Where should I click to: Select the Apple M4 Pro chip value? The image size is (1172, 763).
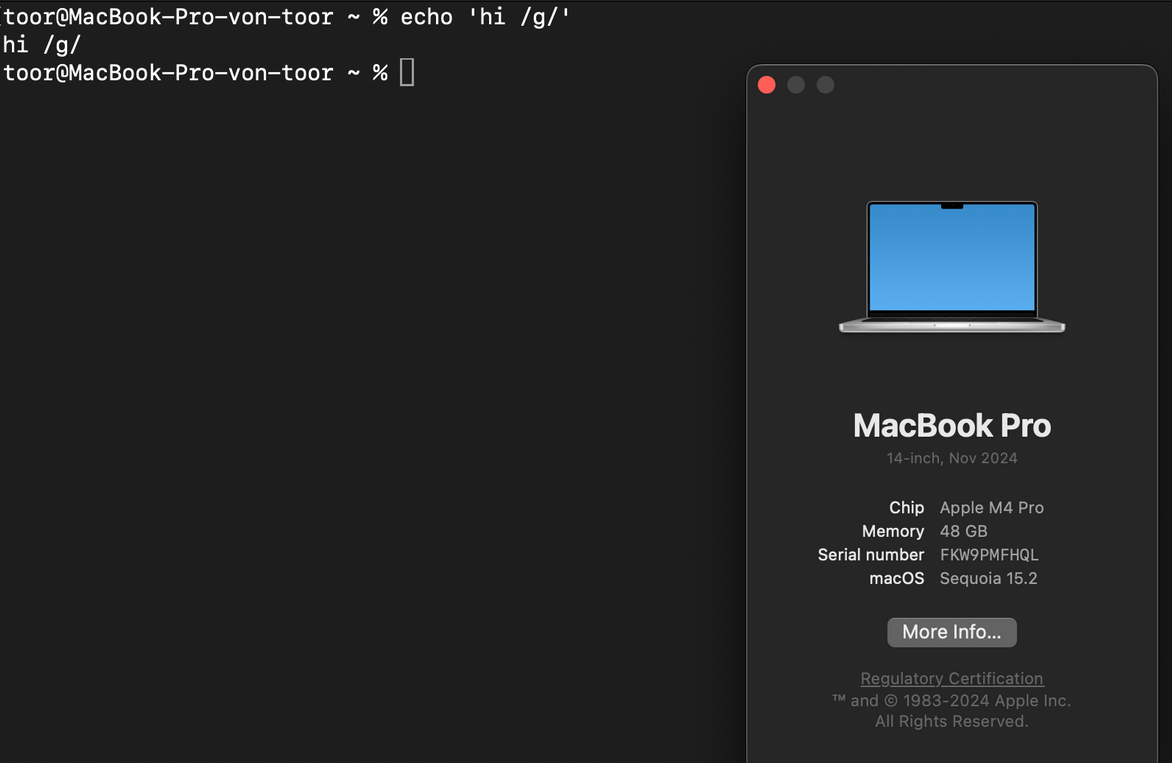pyautogui.click(x=991, y=508)
